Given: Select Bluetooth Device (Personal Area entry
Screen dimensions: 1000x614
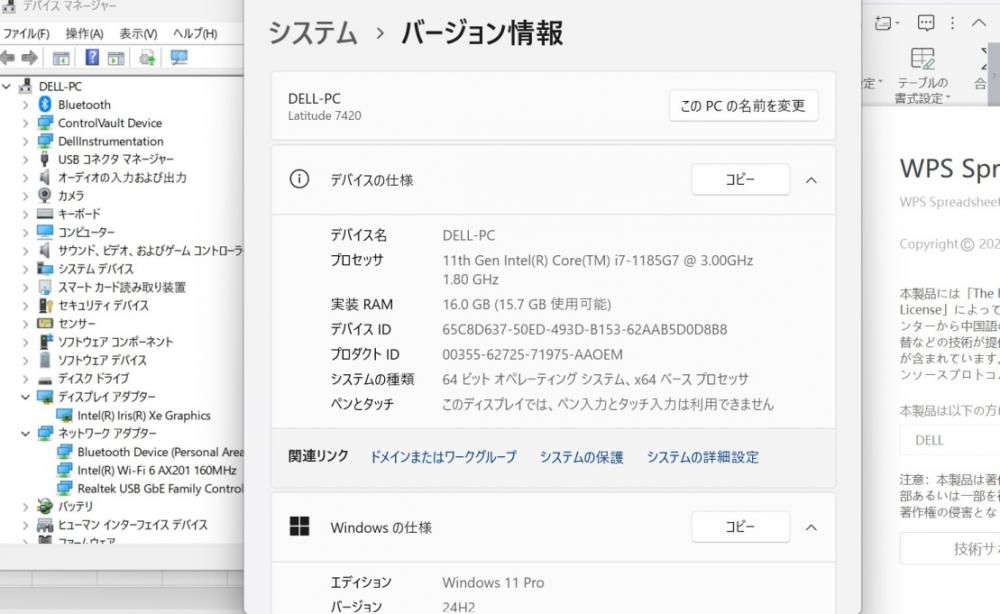Looking at the screenshot, I should pos(159,452).
